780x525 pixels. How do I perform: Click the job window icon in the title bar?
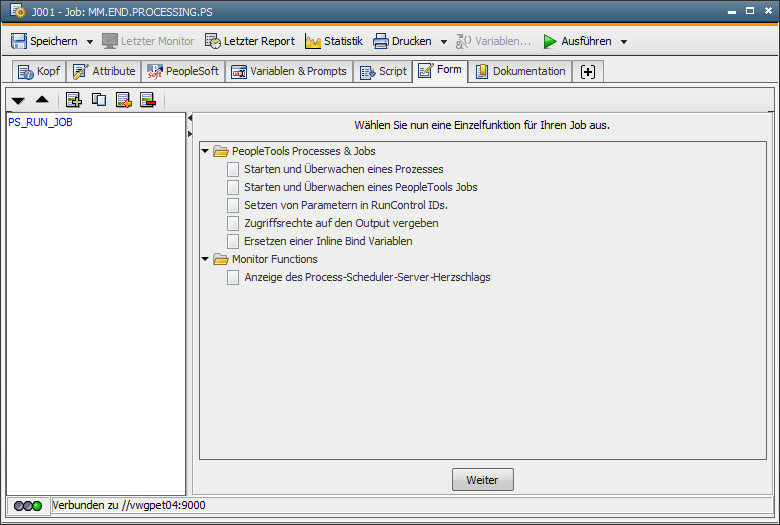point(17,11)
